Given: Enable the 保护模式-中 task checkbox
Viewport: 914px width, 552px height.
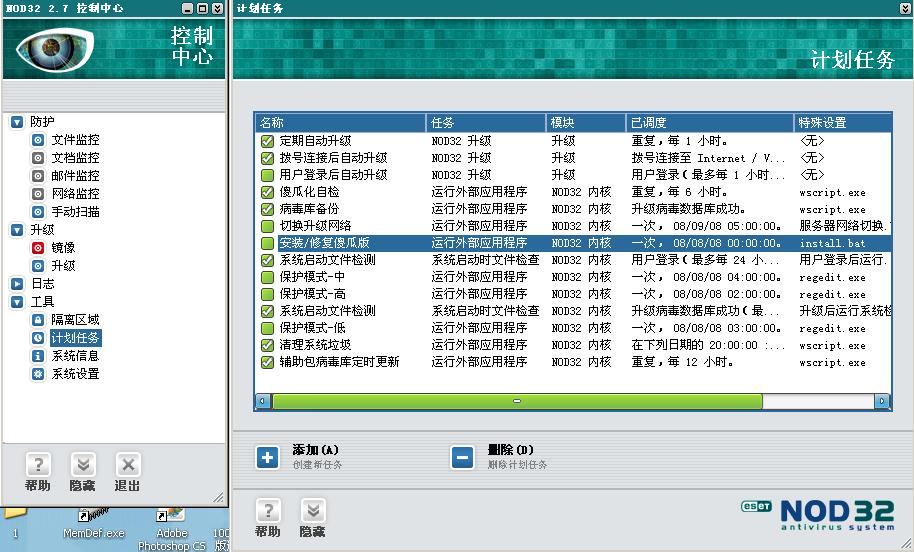Looking at the screenshot, I should [267, 277].
